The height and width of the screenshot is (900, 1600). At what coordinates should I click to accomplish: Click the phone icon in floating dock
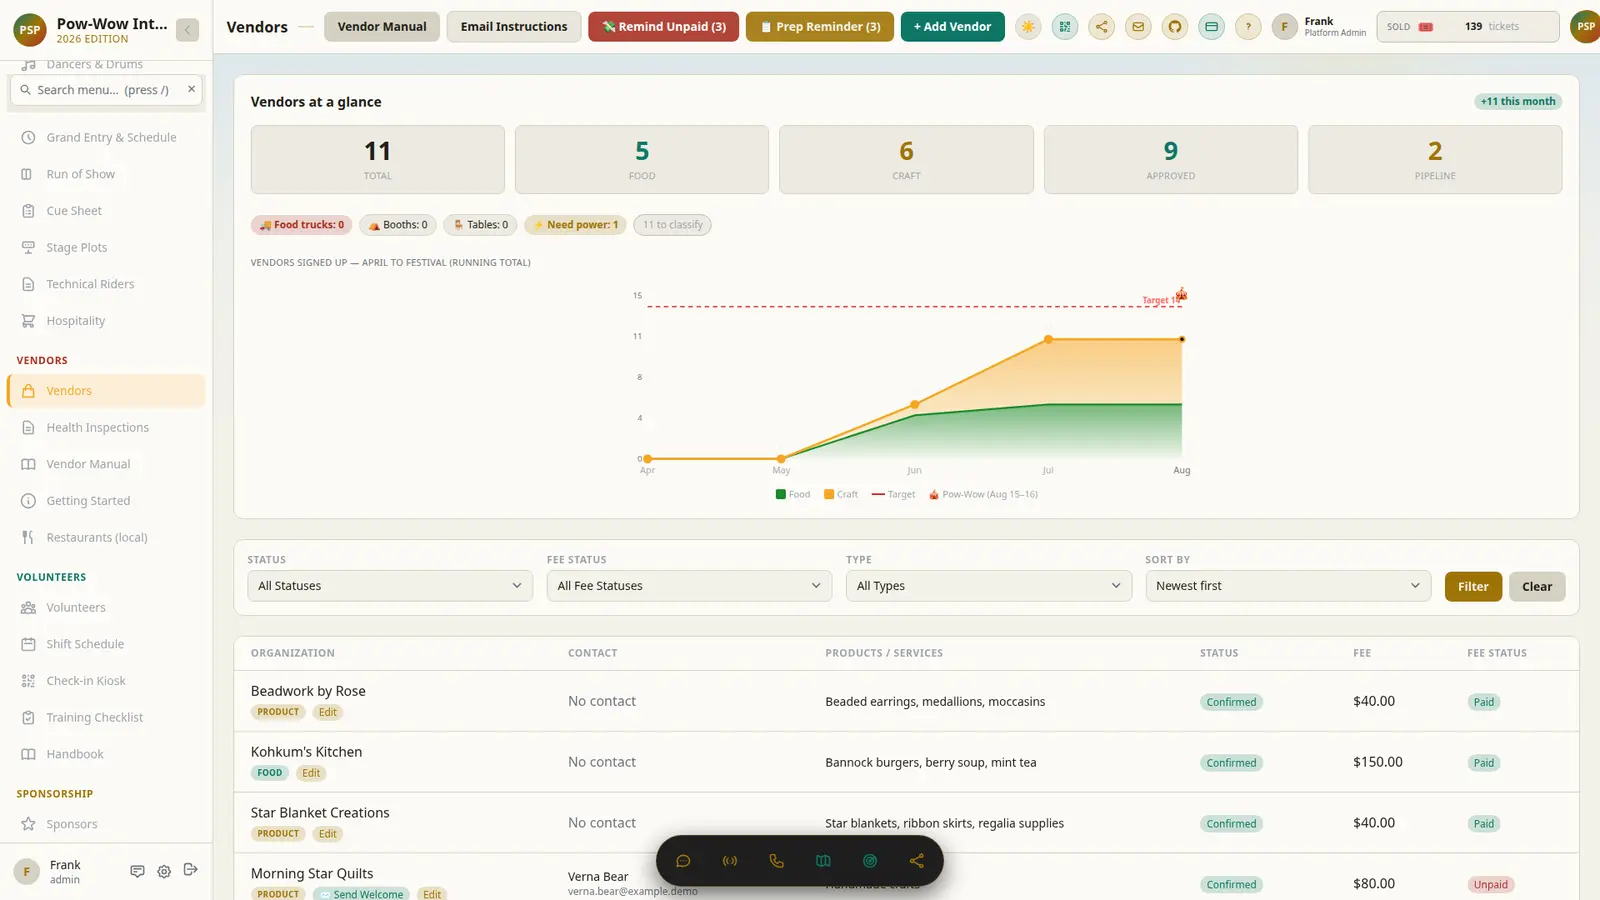(776, 861)
